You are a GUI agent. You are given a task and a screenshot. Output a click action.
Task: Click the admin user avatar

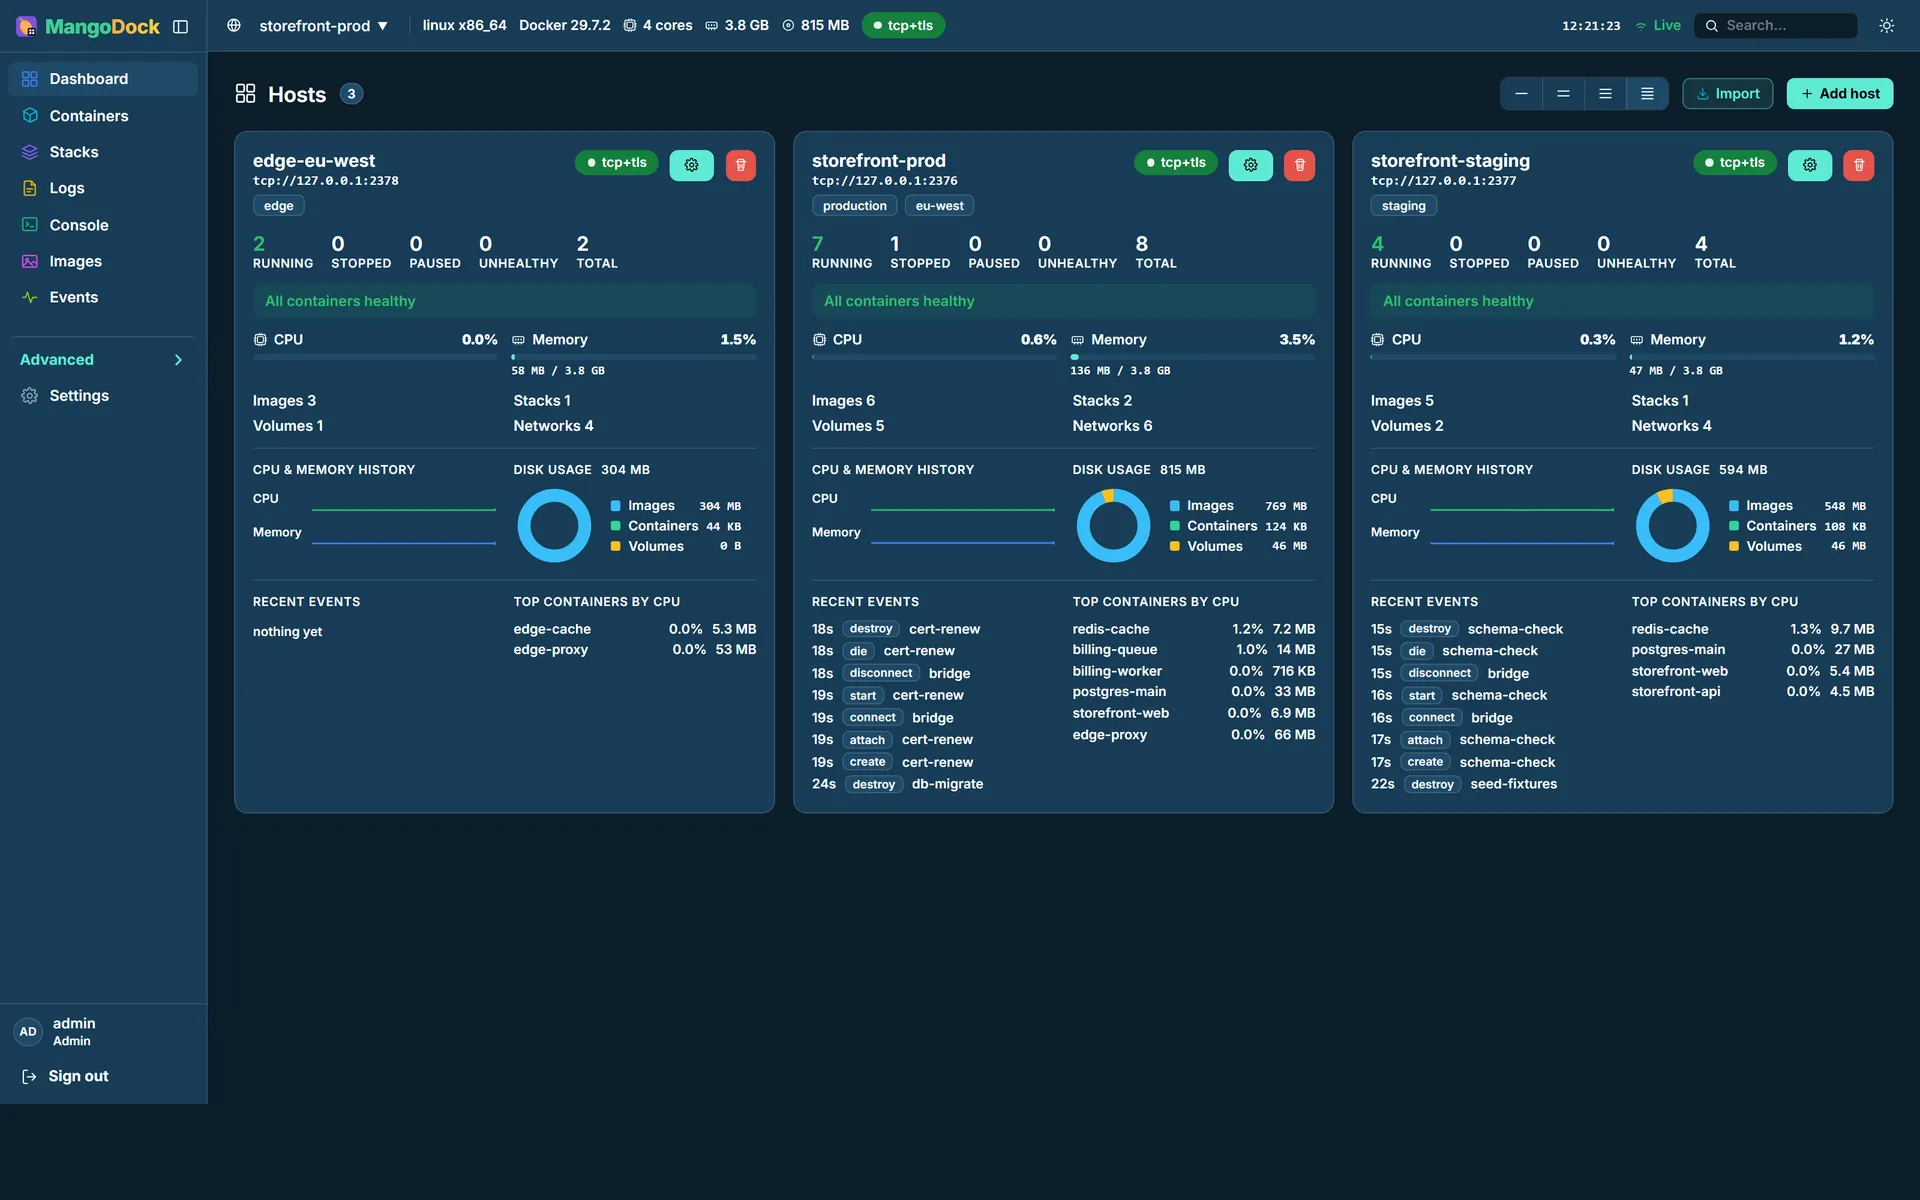pyautogui.click(x=28, y=1032)
